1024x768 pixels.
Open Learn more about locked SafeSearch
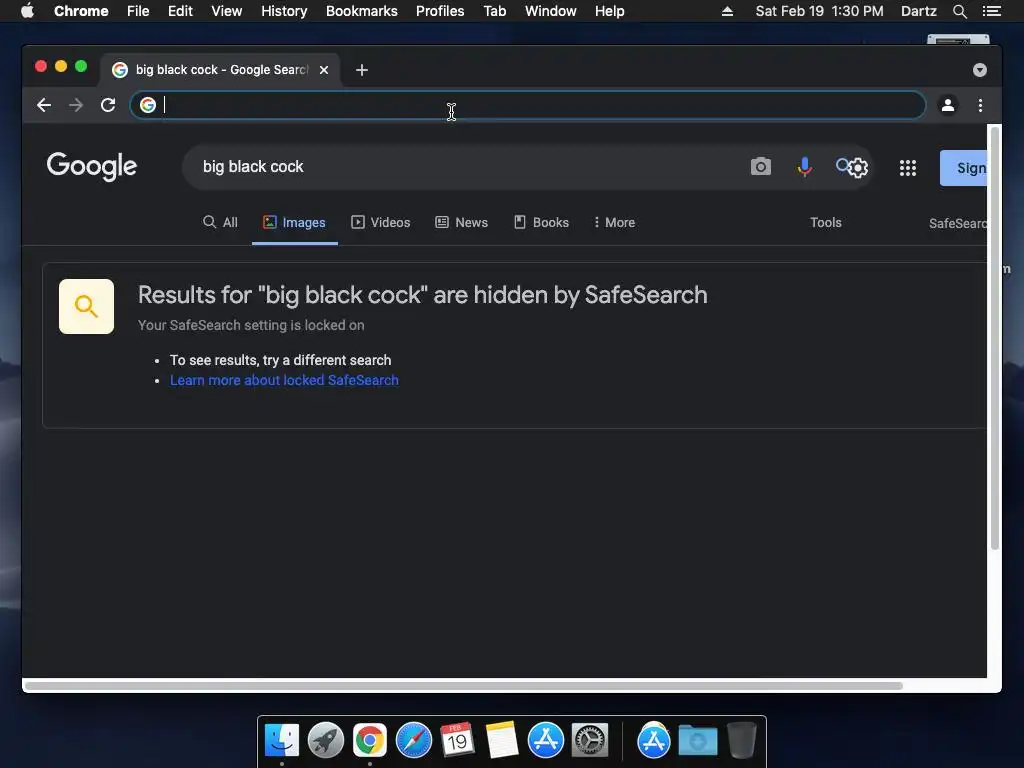coord(284,380)
